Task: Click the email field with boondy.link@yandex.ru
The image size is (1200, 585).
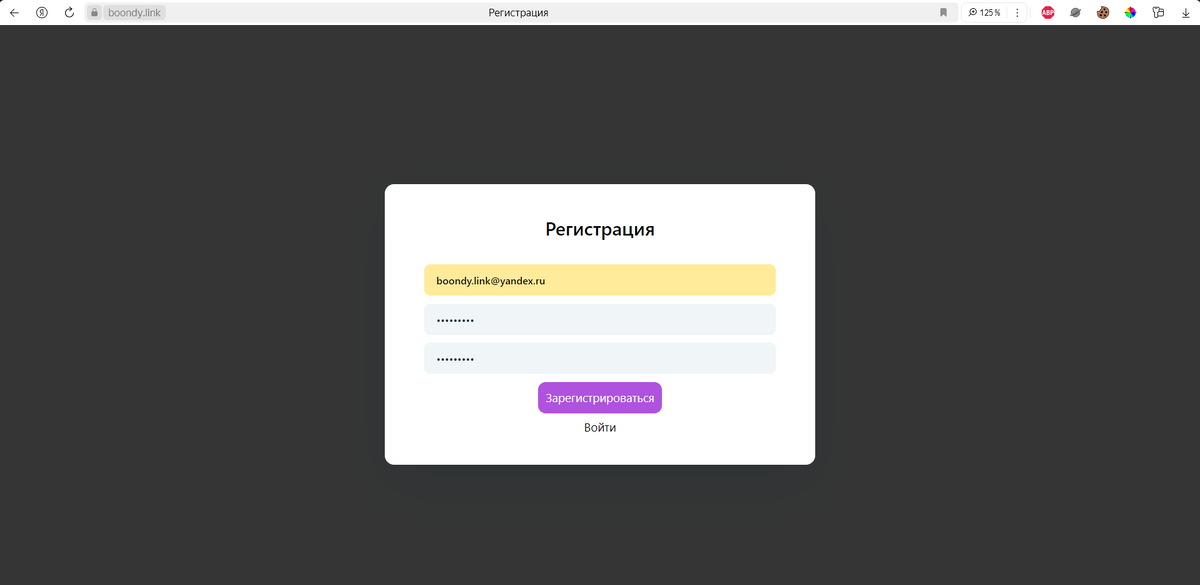Action: 600,280
